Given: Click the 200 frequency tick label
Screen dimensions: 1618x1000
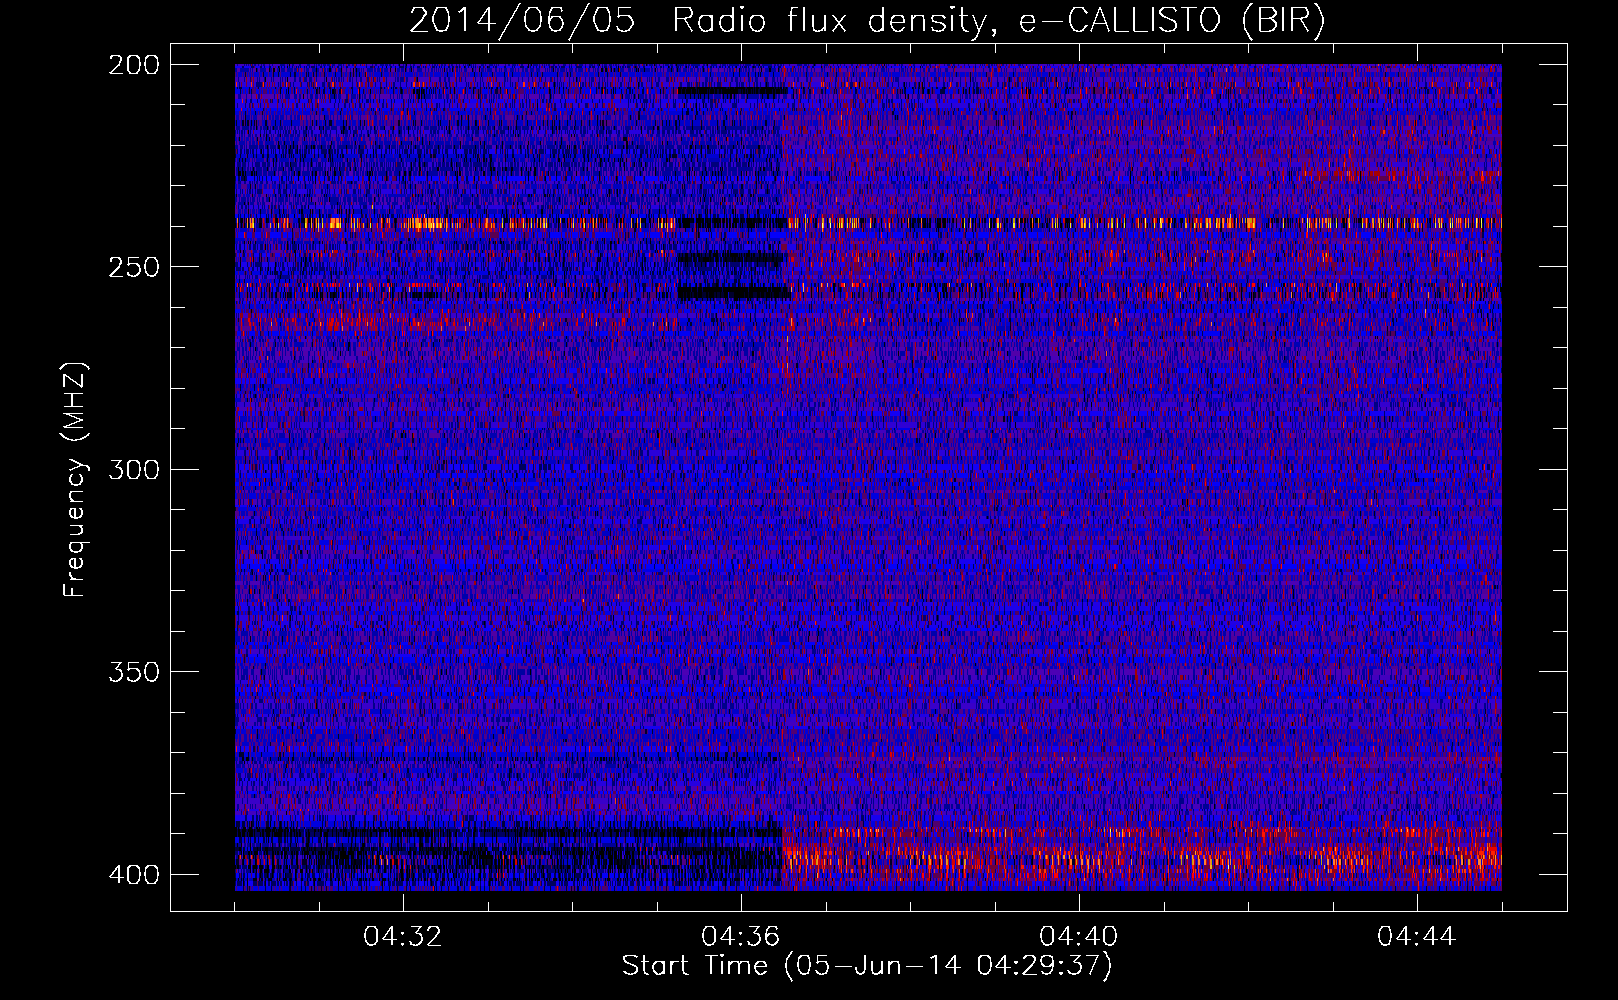Looking at the screenshot, I should pyautogui.click(x=133, y=65).
